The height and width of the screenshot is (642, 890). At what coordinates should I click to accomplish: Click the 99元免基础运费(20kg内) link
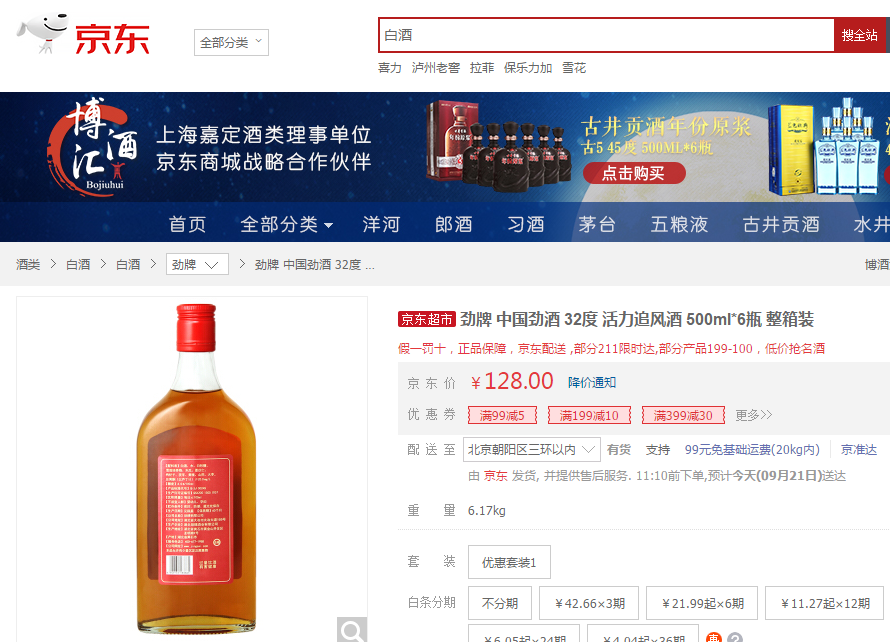[x=752, y=450]
